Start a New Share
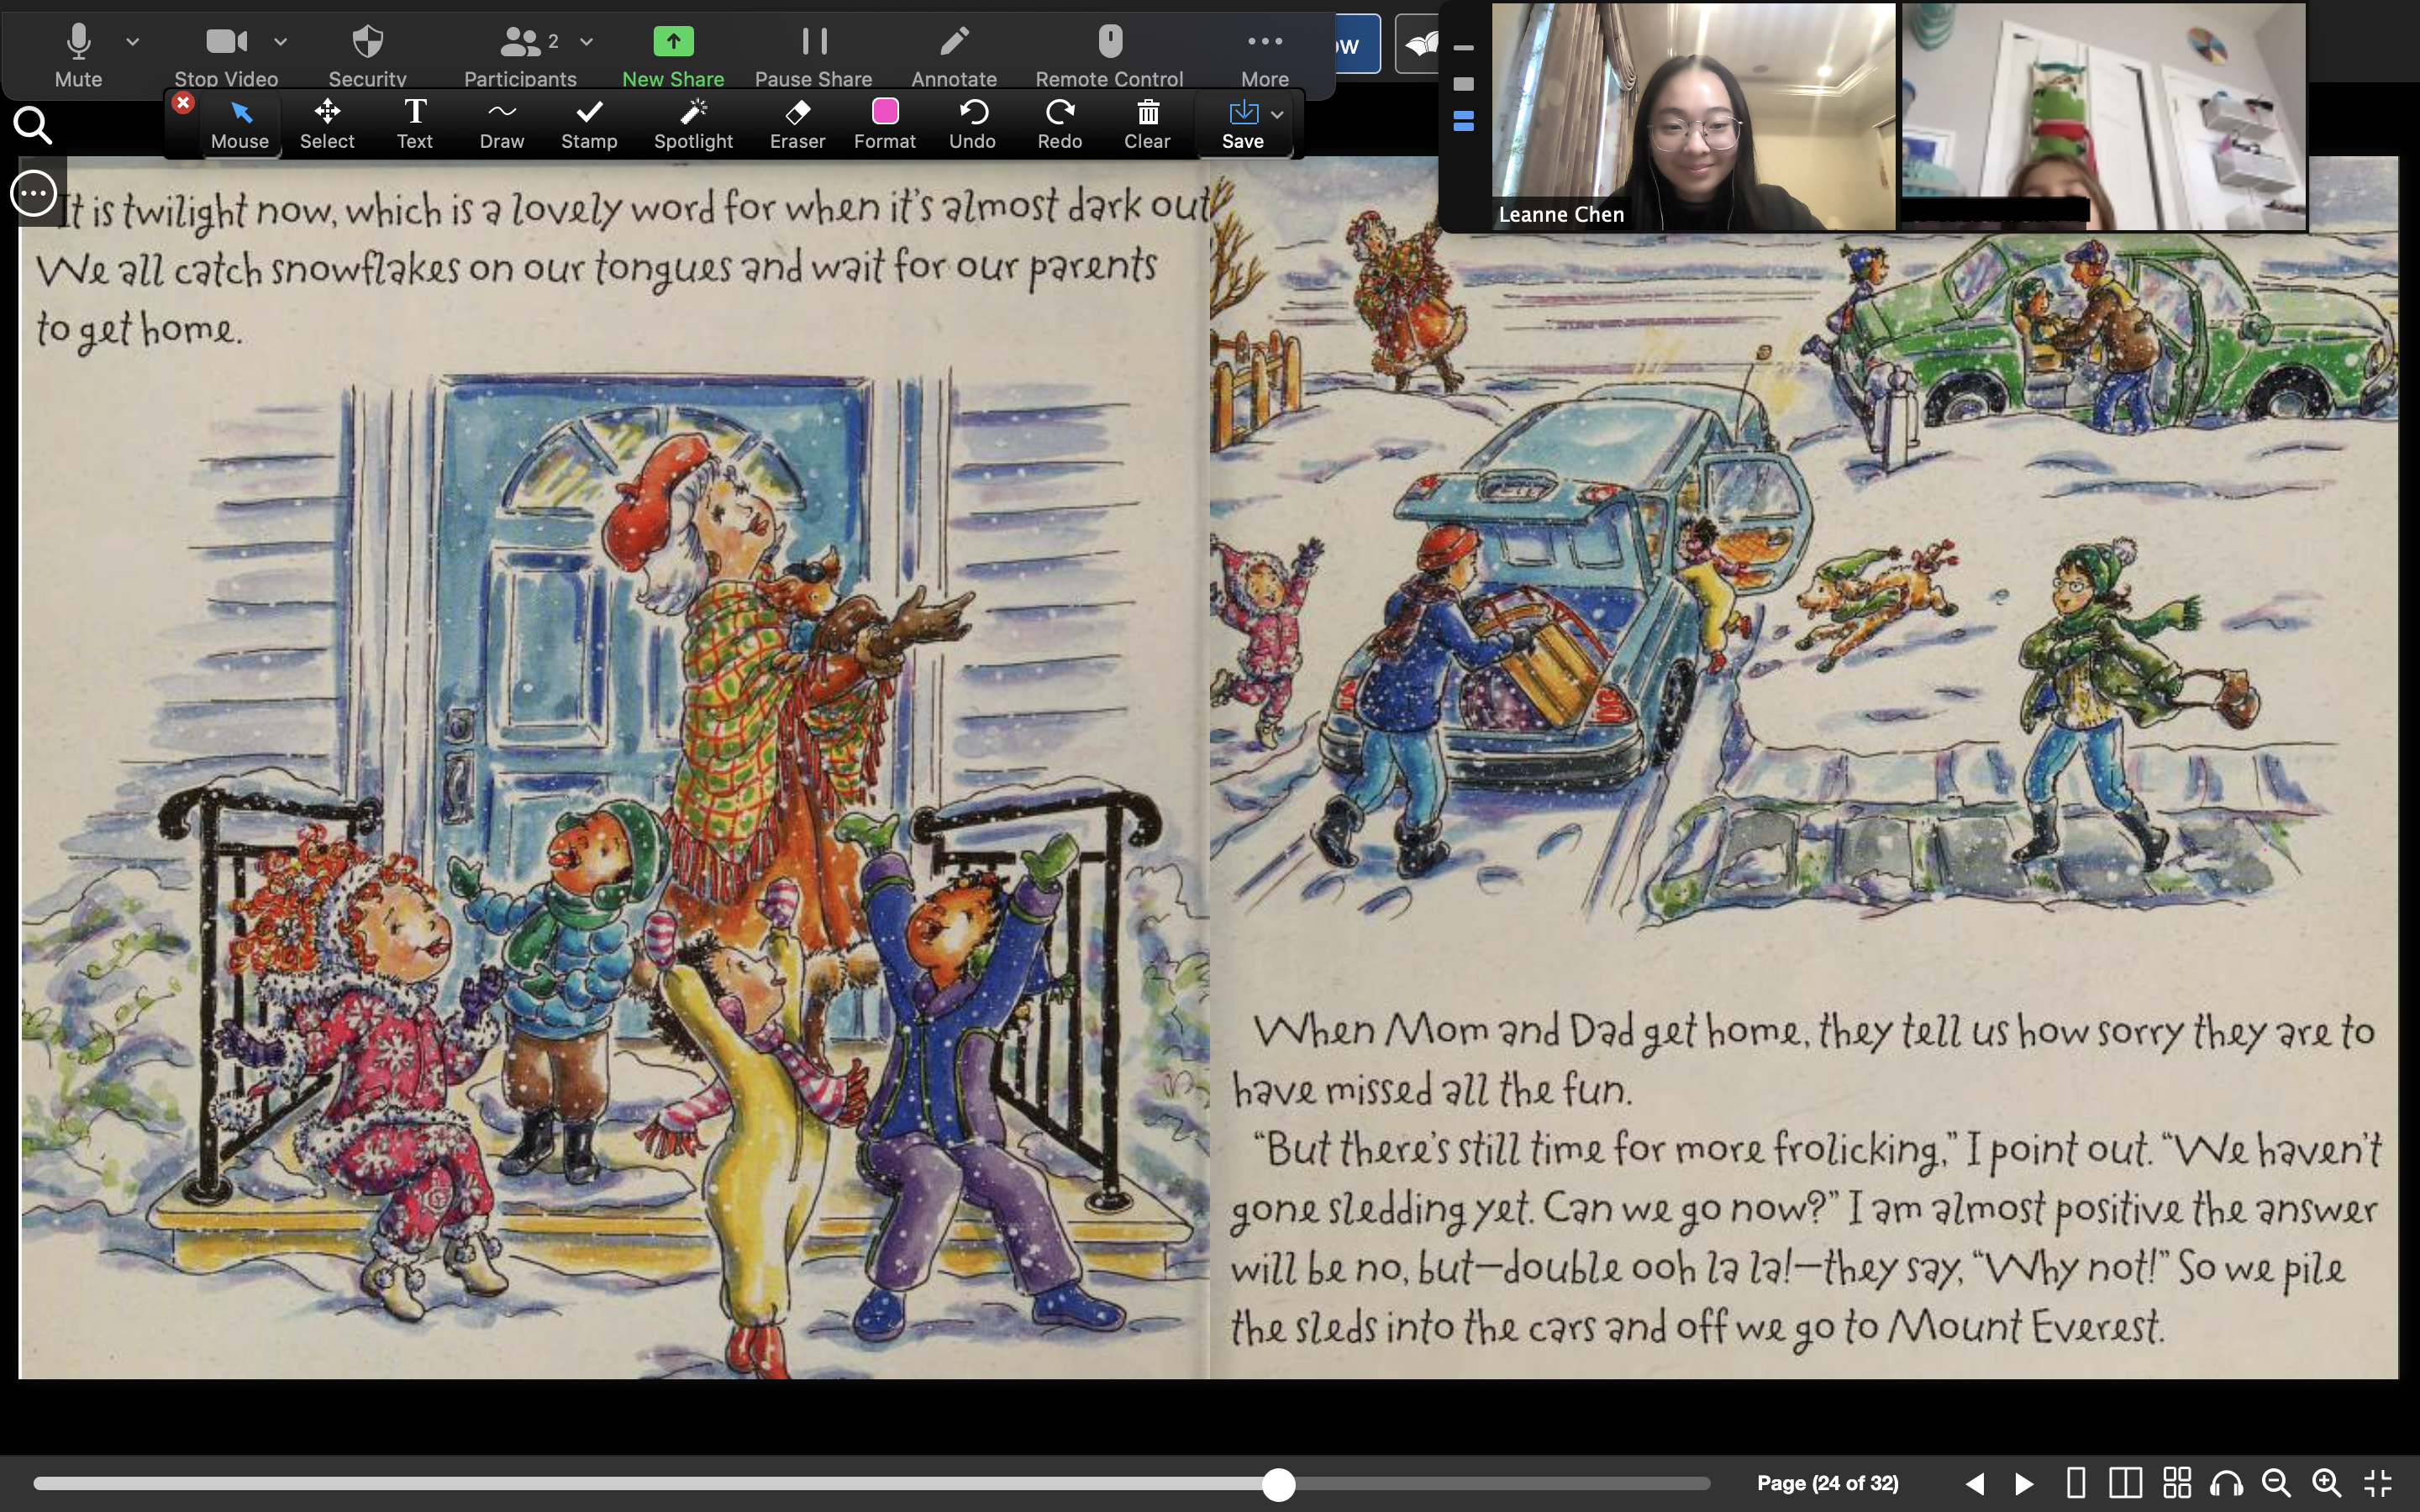The image size is (2420, 1512). (673, 54)
